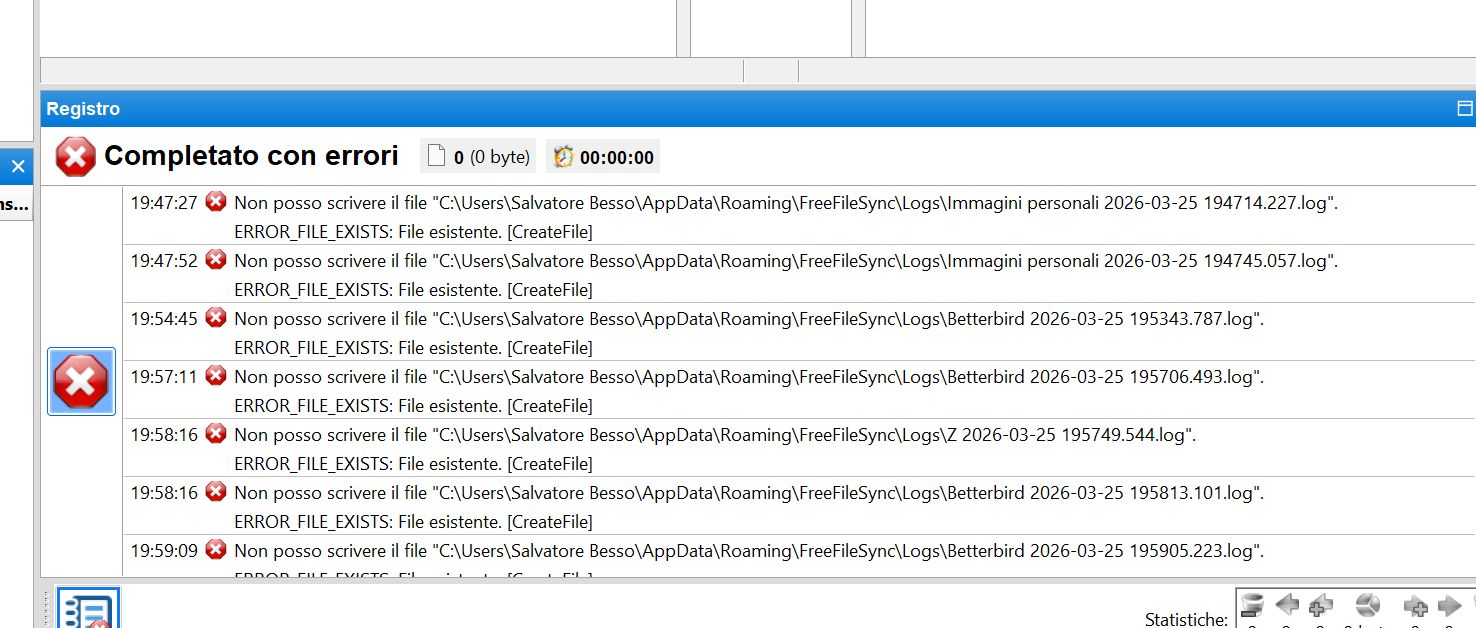This screenshot has width=1476, height=628.
Task: Click the delete-left statistics icon
Action: pos(1252,606)
